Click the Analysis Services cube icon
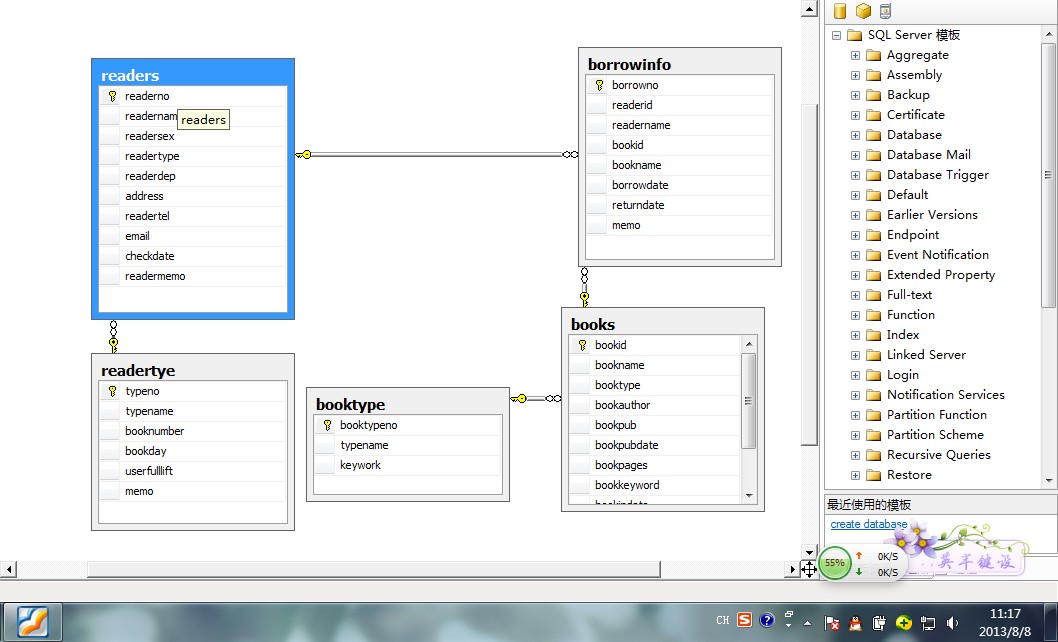Viewport: 1058px width, 642px height. tap(863, 11)
